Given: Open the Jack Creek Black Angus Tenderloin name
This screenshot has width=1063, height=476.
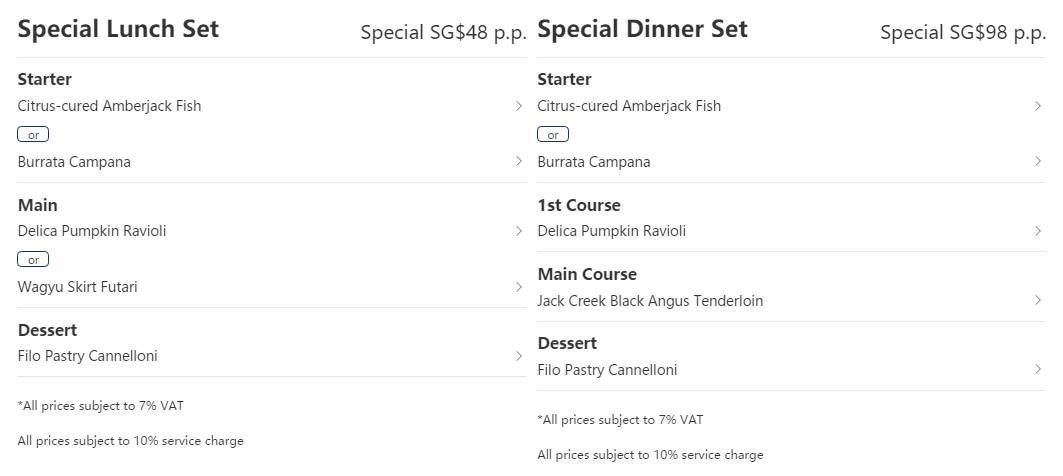Looking at the screenshot, I should pyautogui.click(x=650, y=301).
